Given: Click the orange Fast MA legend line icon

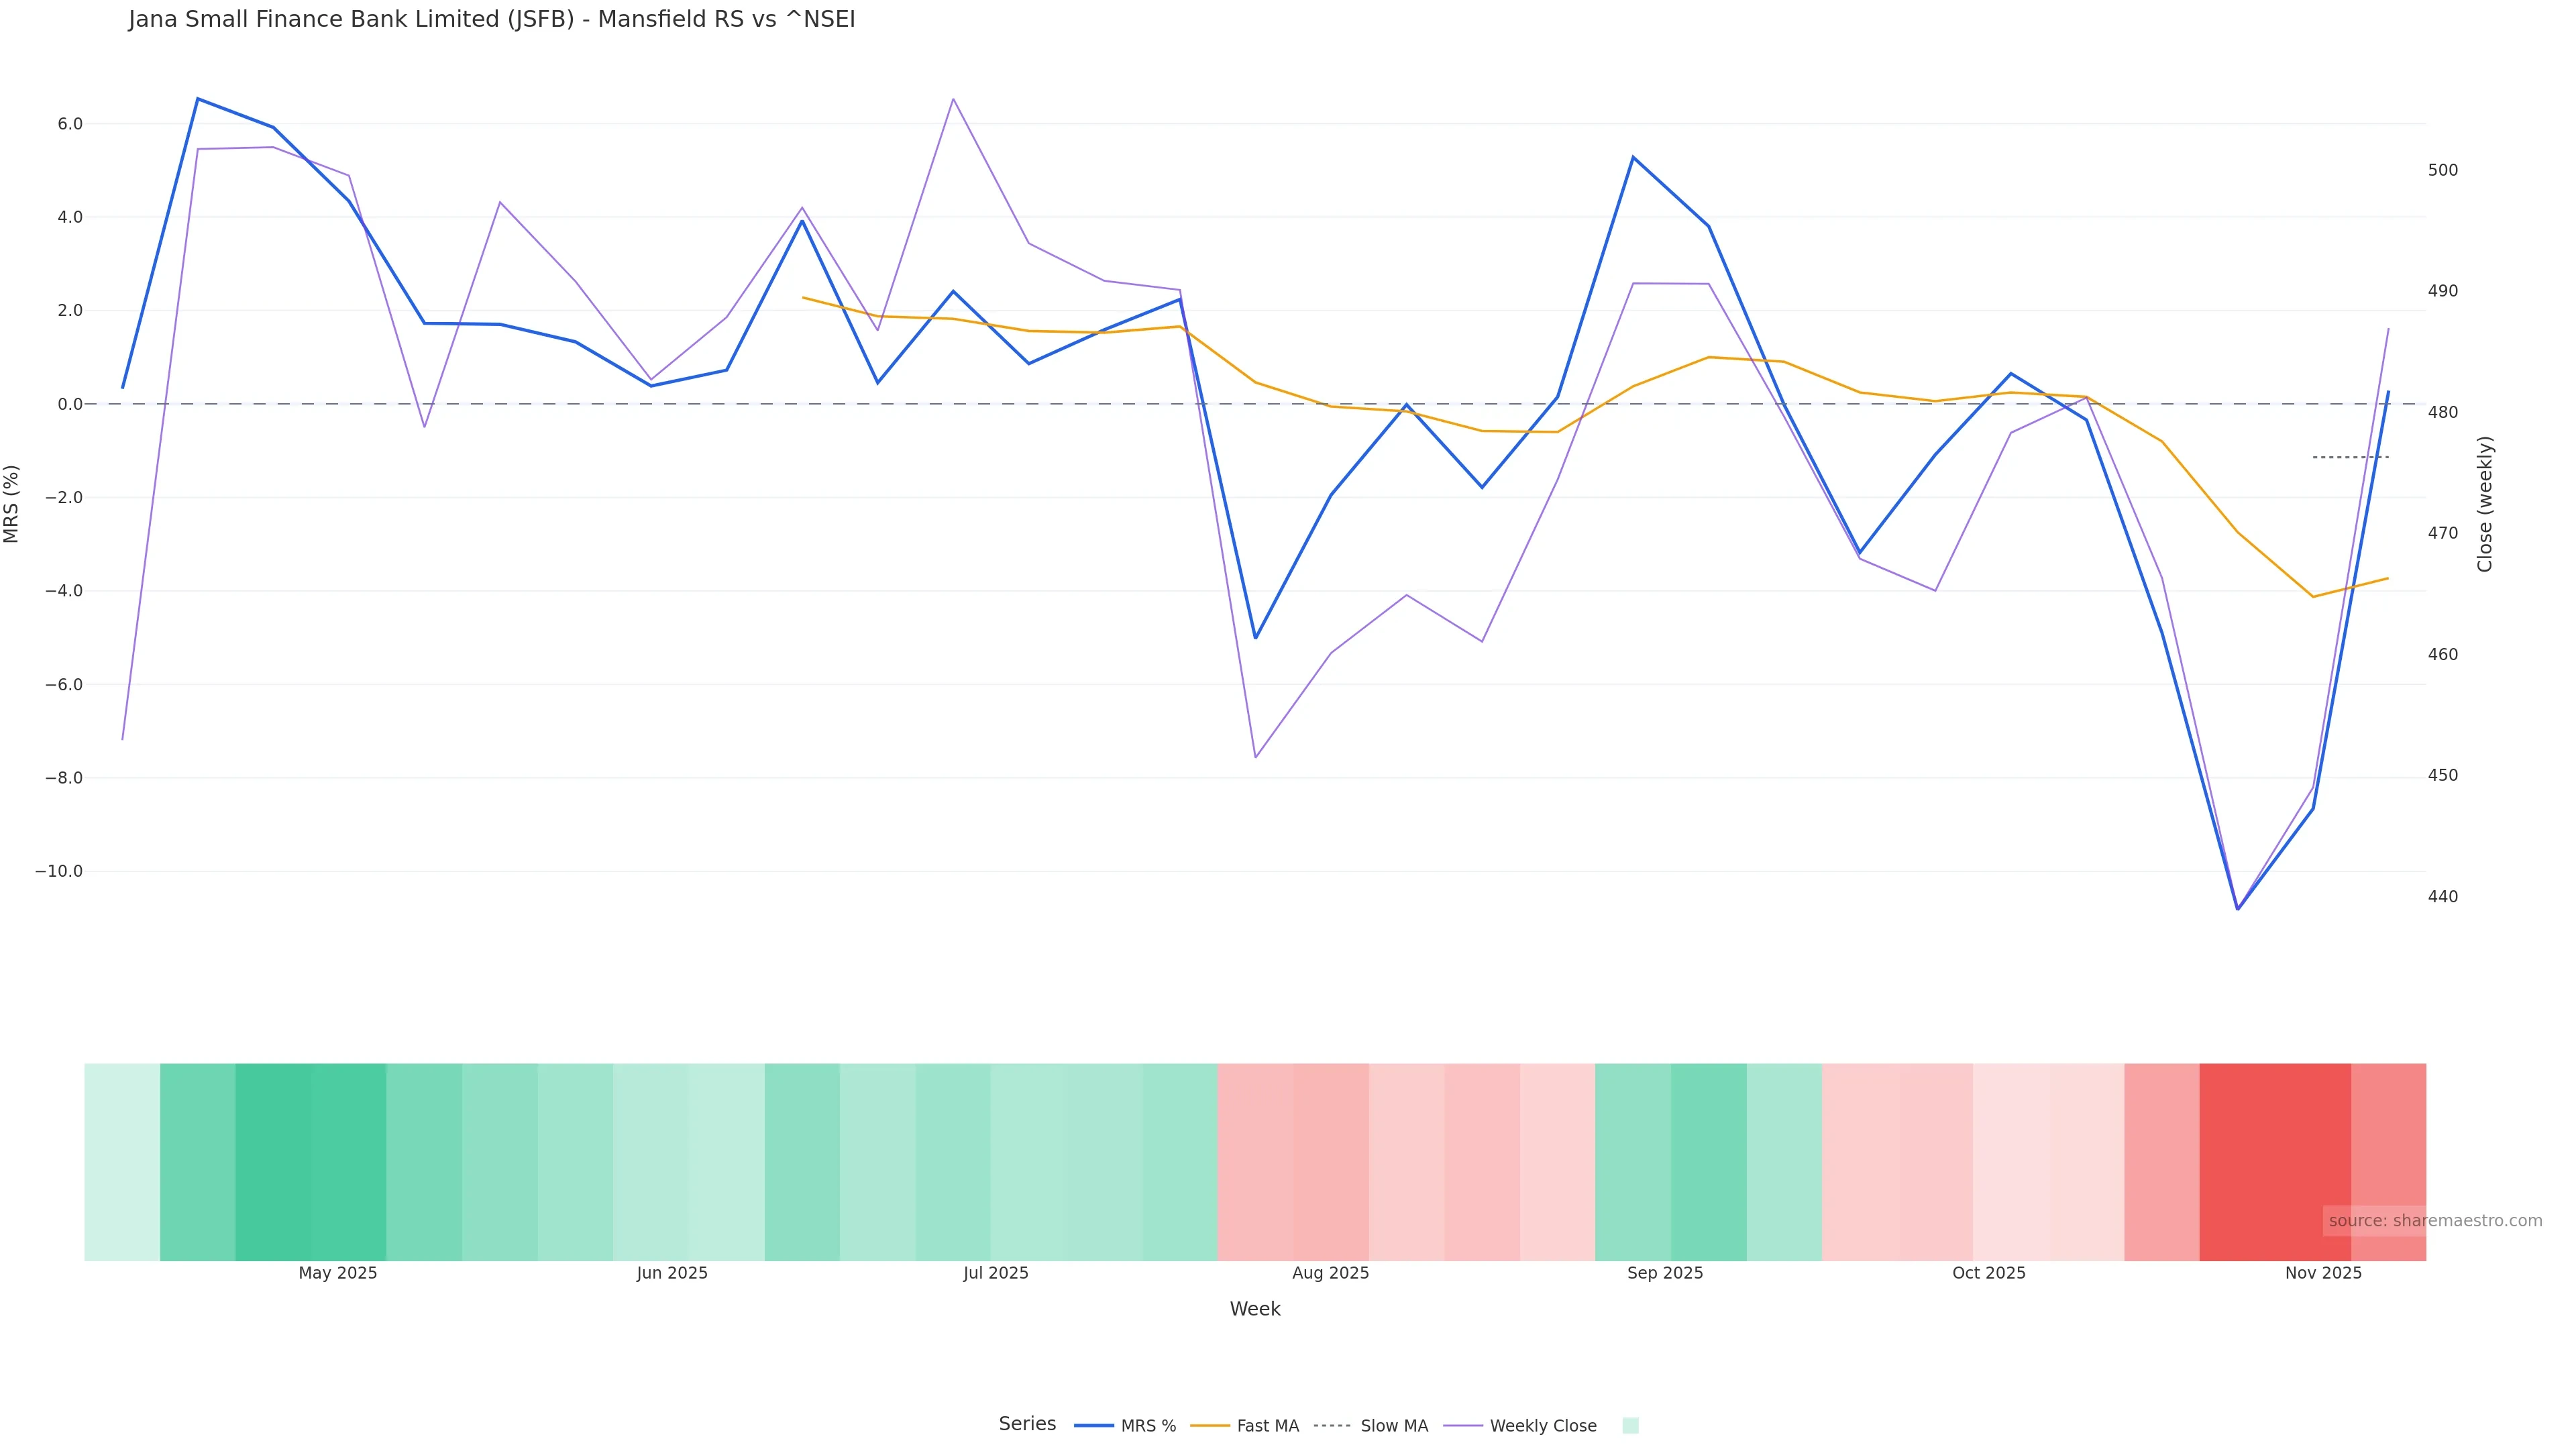Looking at the screenshot, I should coord(1210,1426).
